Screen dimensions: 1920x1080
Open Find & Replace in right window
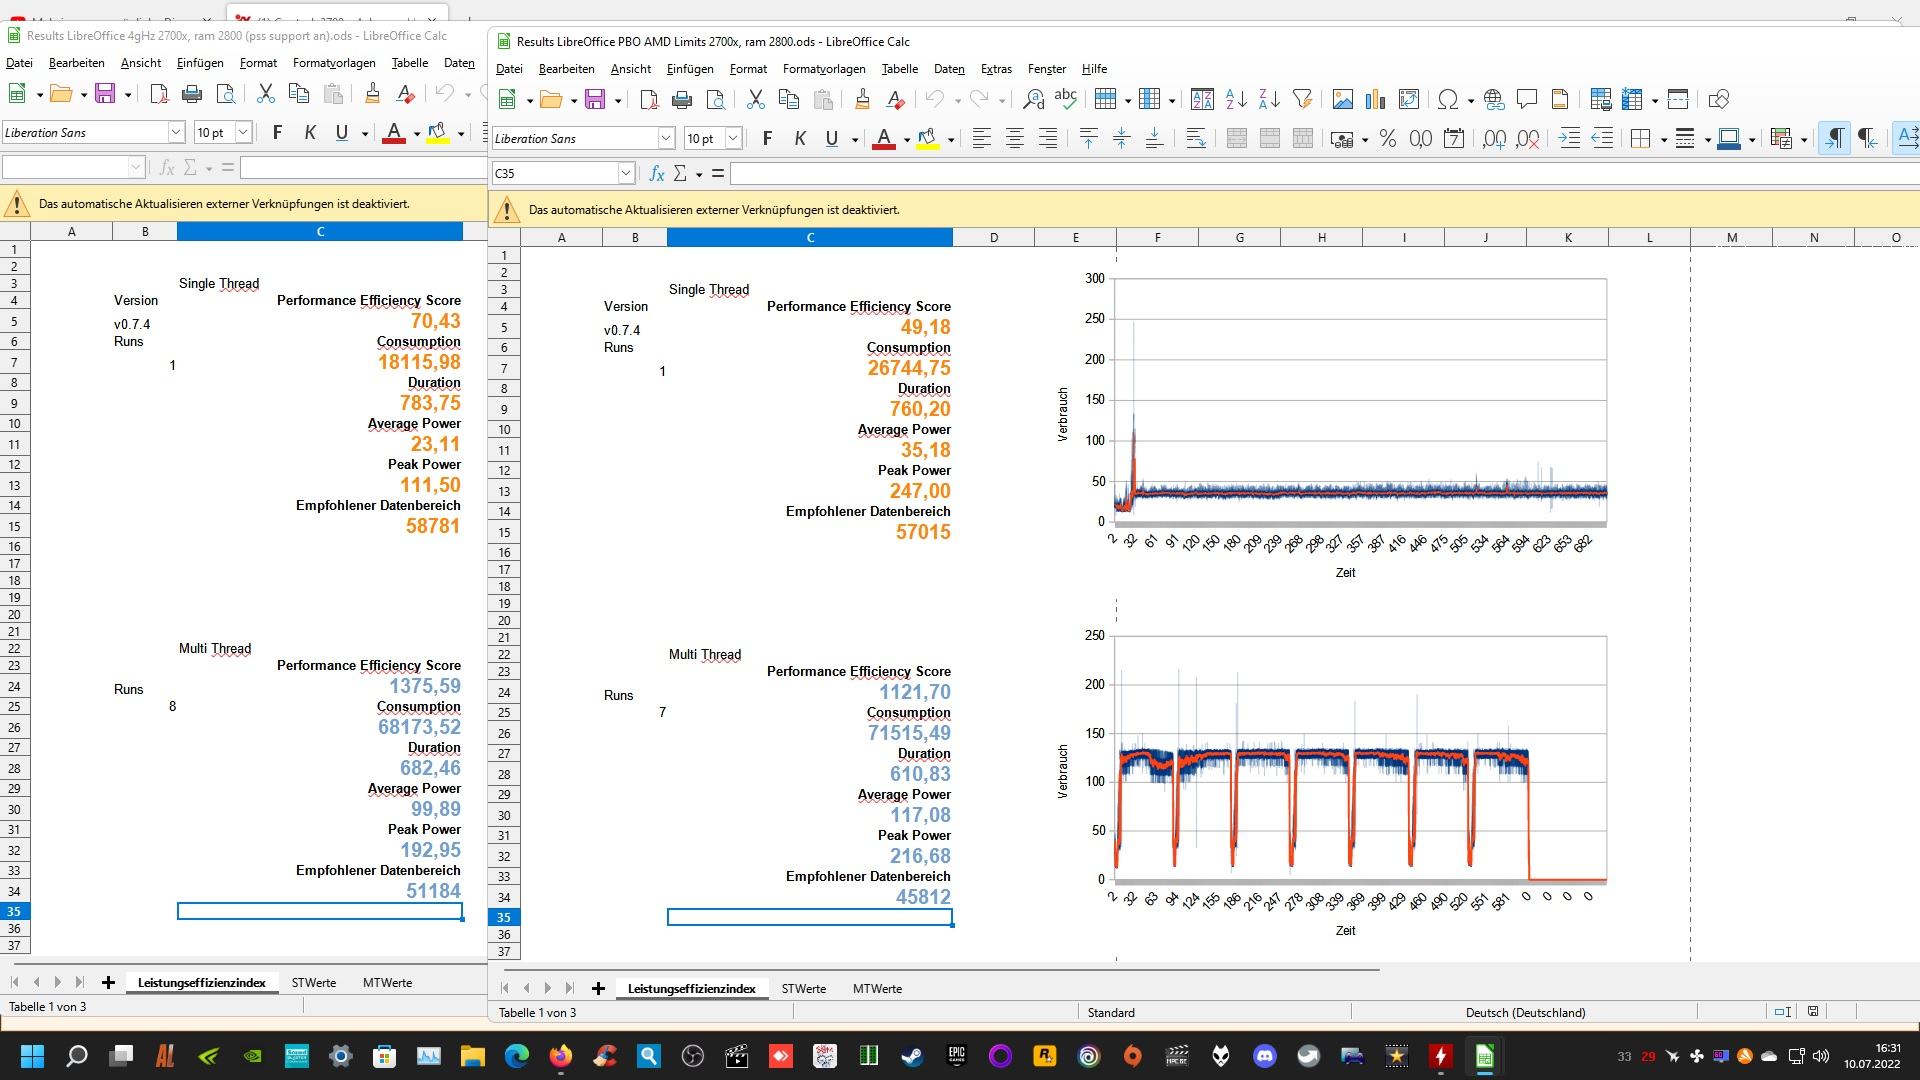[x=1033, y=99]
